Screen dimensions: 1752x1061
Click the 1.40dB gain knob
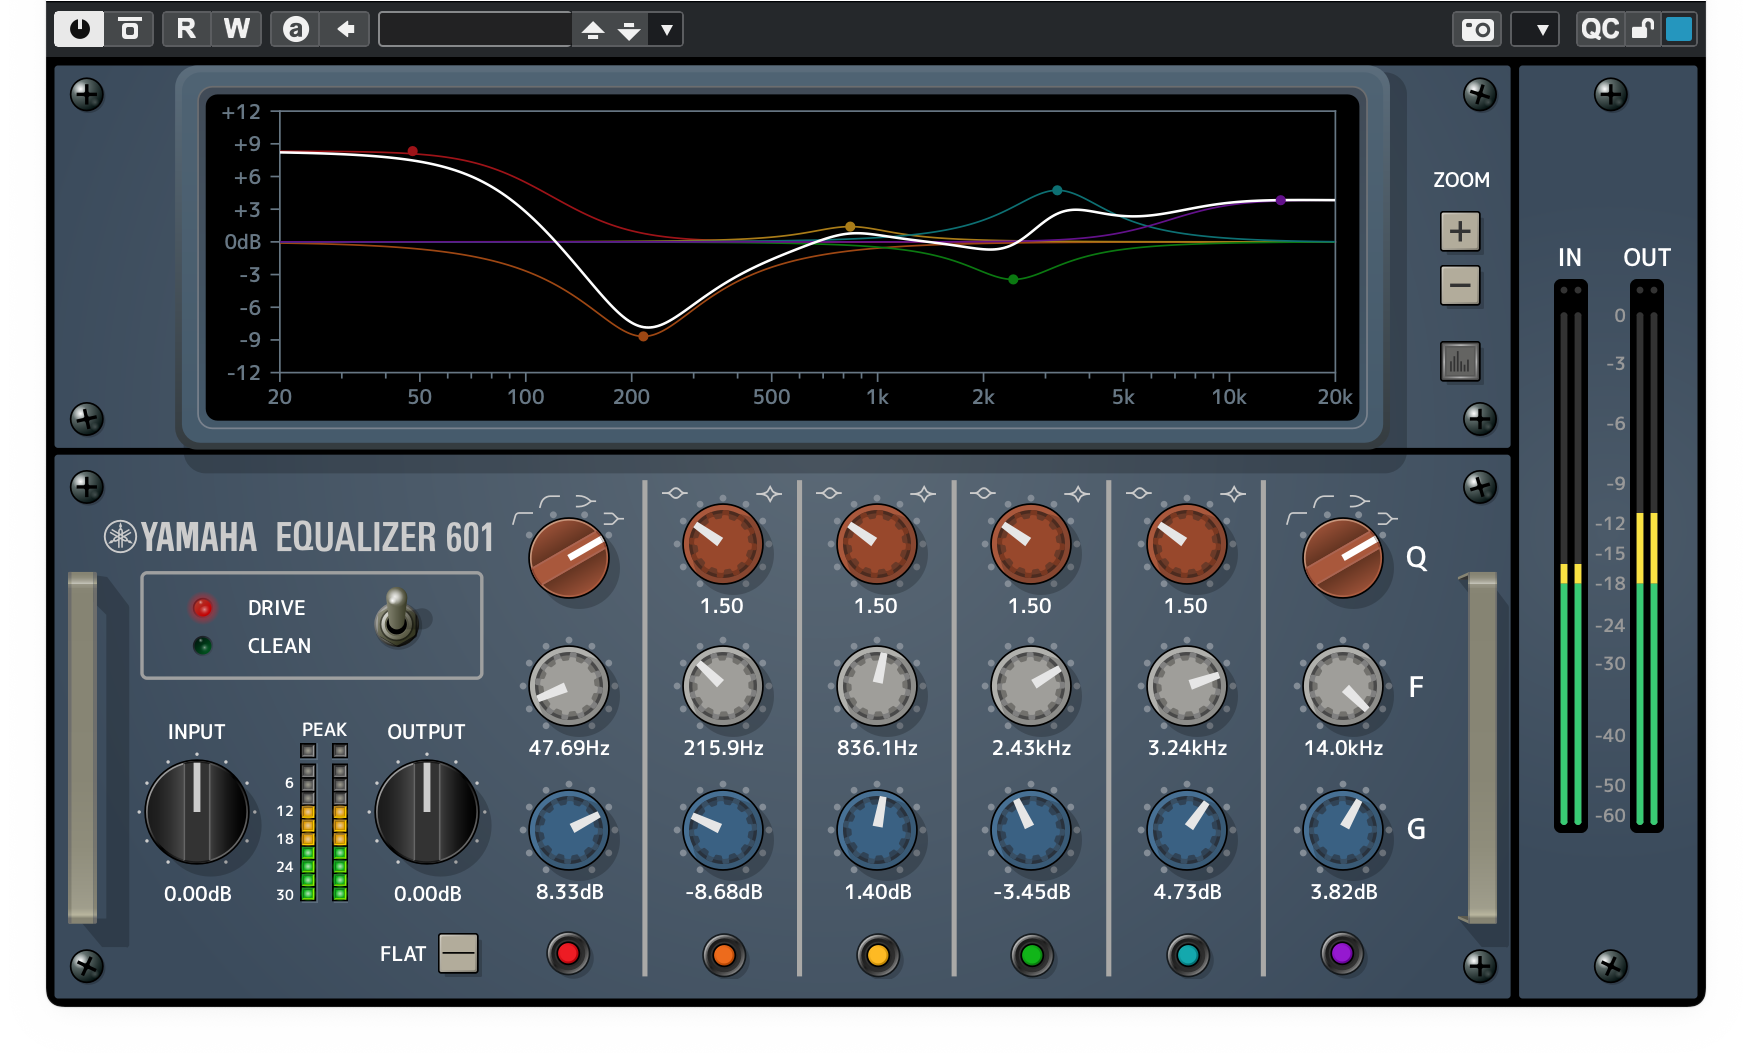[x=877, y=830]
